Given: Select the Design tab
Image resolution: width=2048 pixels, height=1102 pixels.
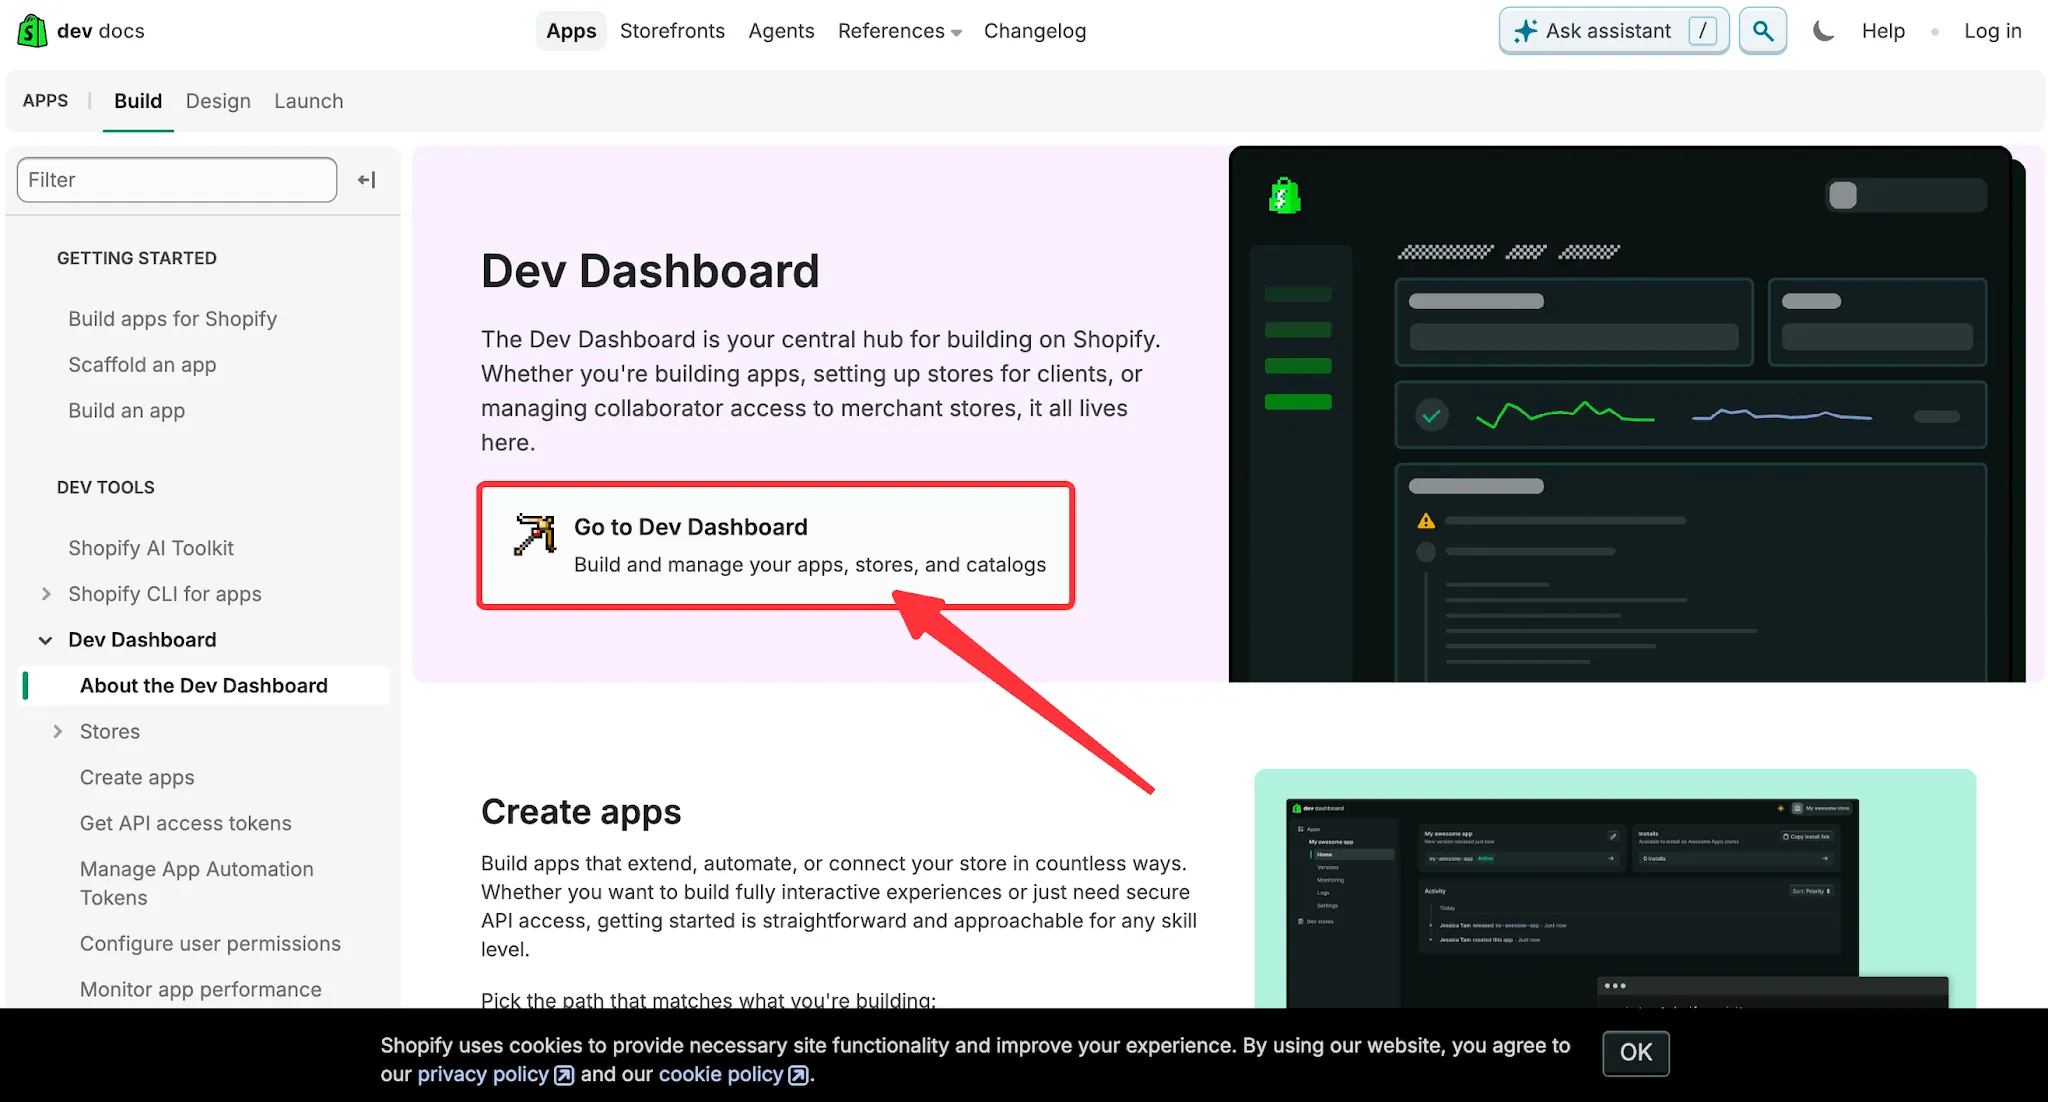Looking at the screenshot, I should pos(218,101).
